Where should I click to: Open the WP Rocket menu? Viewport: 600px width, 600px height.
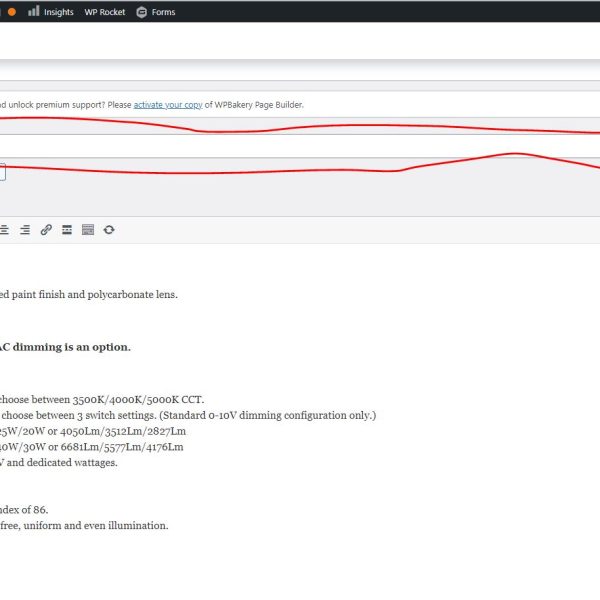(105, 12)
